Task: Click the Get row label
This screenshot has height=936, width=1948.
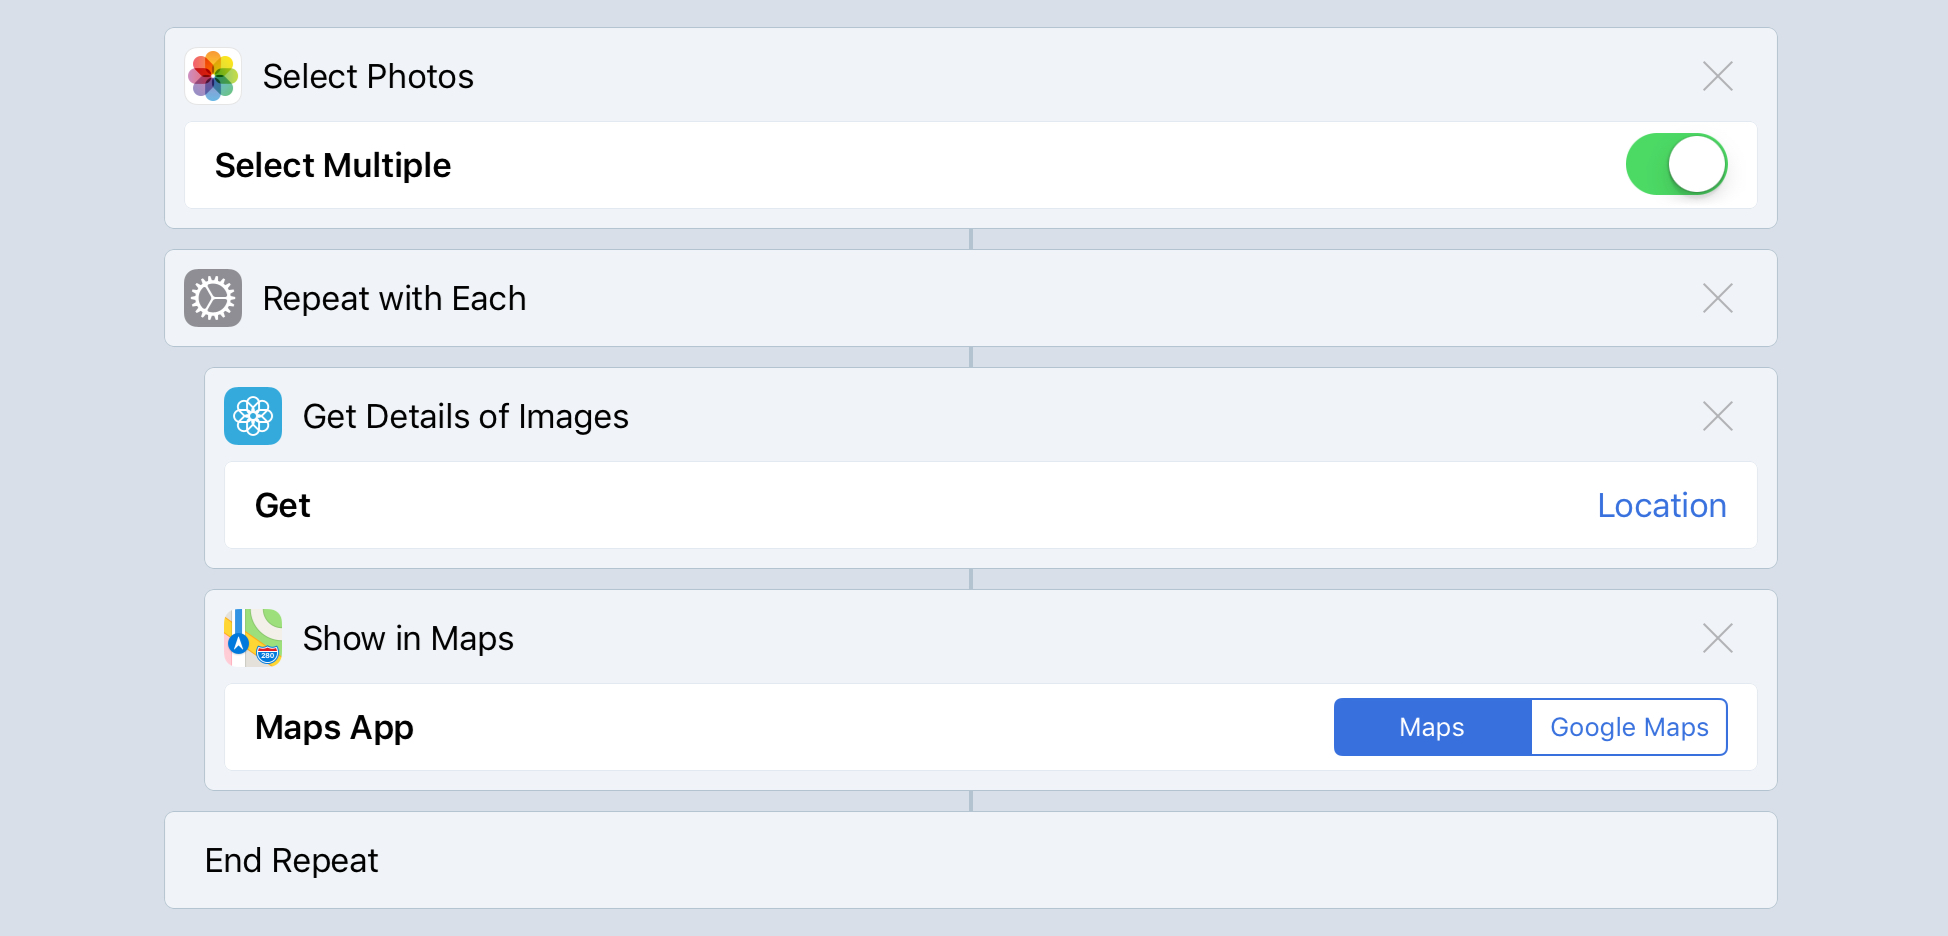Action: 282,505
